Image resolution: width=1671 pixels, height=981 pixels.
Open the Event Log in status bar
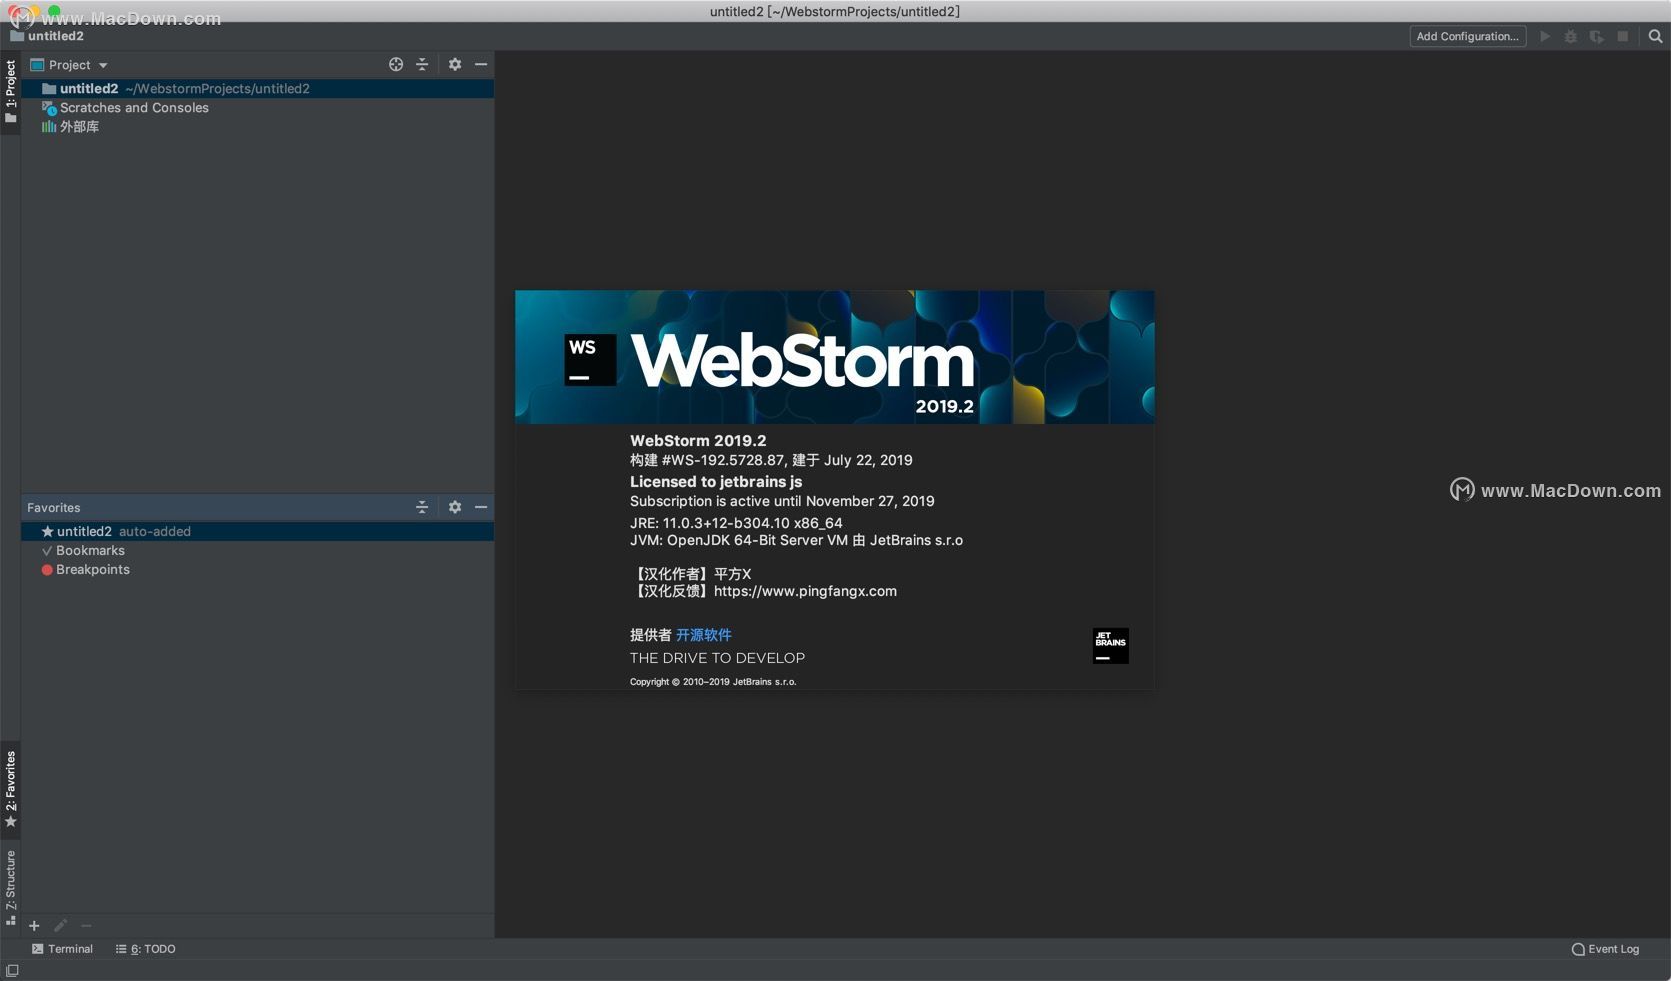1605,949
